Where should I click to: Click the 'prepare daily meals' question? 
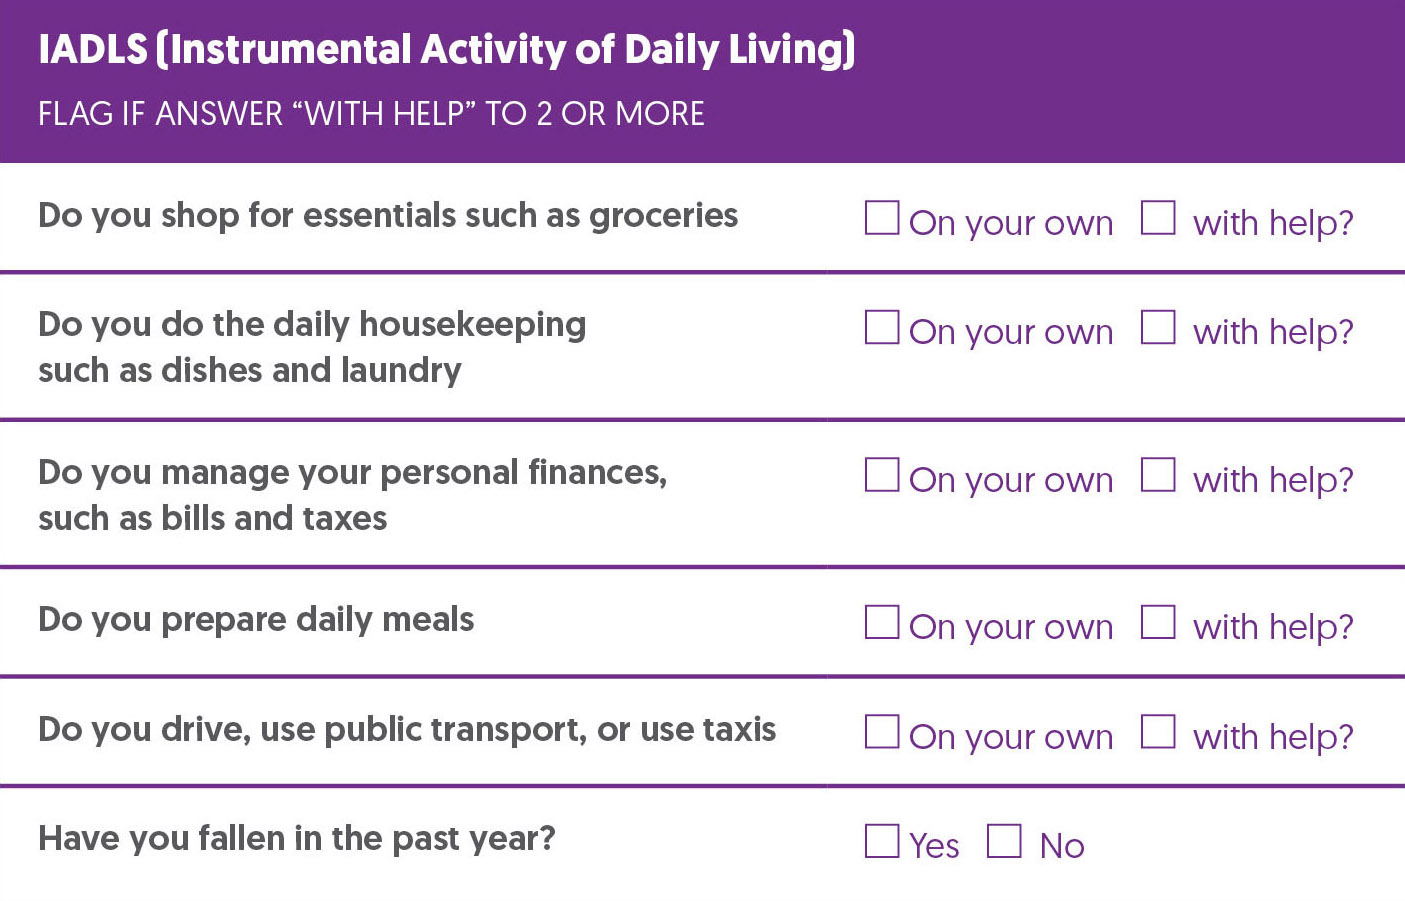[x=256, y=620]
